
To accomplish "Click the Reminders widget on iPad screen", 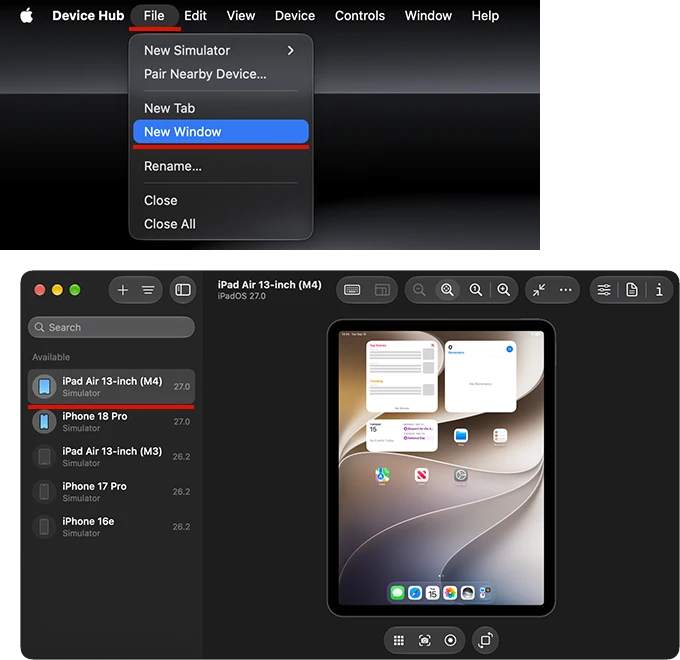I will coord(481,376).
